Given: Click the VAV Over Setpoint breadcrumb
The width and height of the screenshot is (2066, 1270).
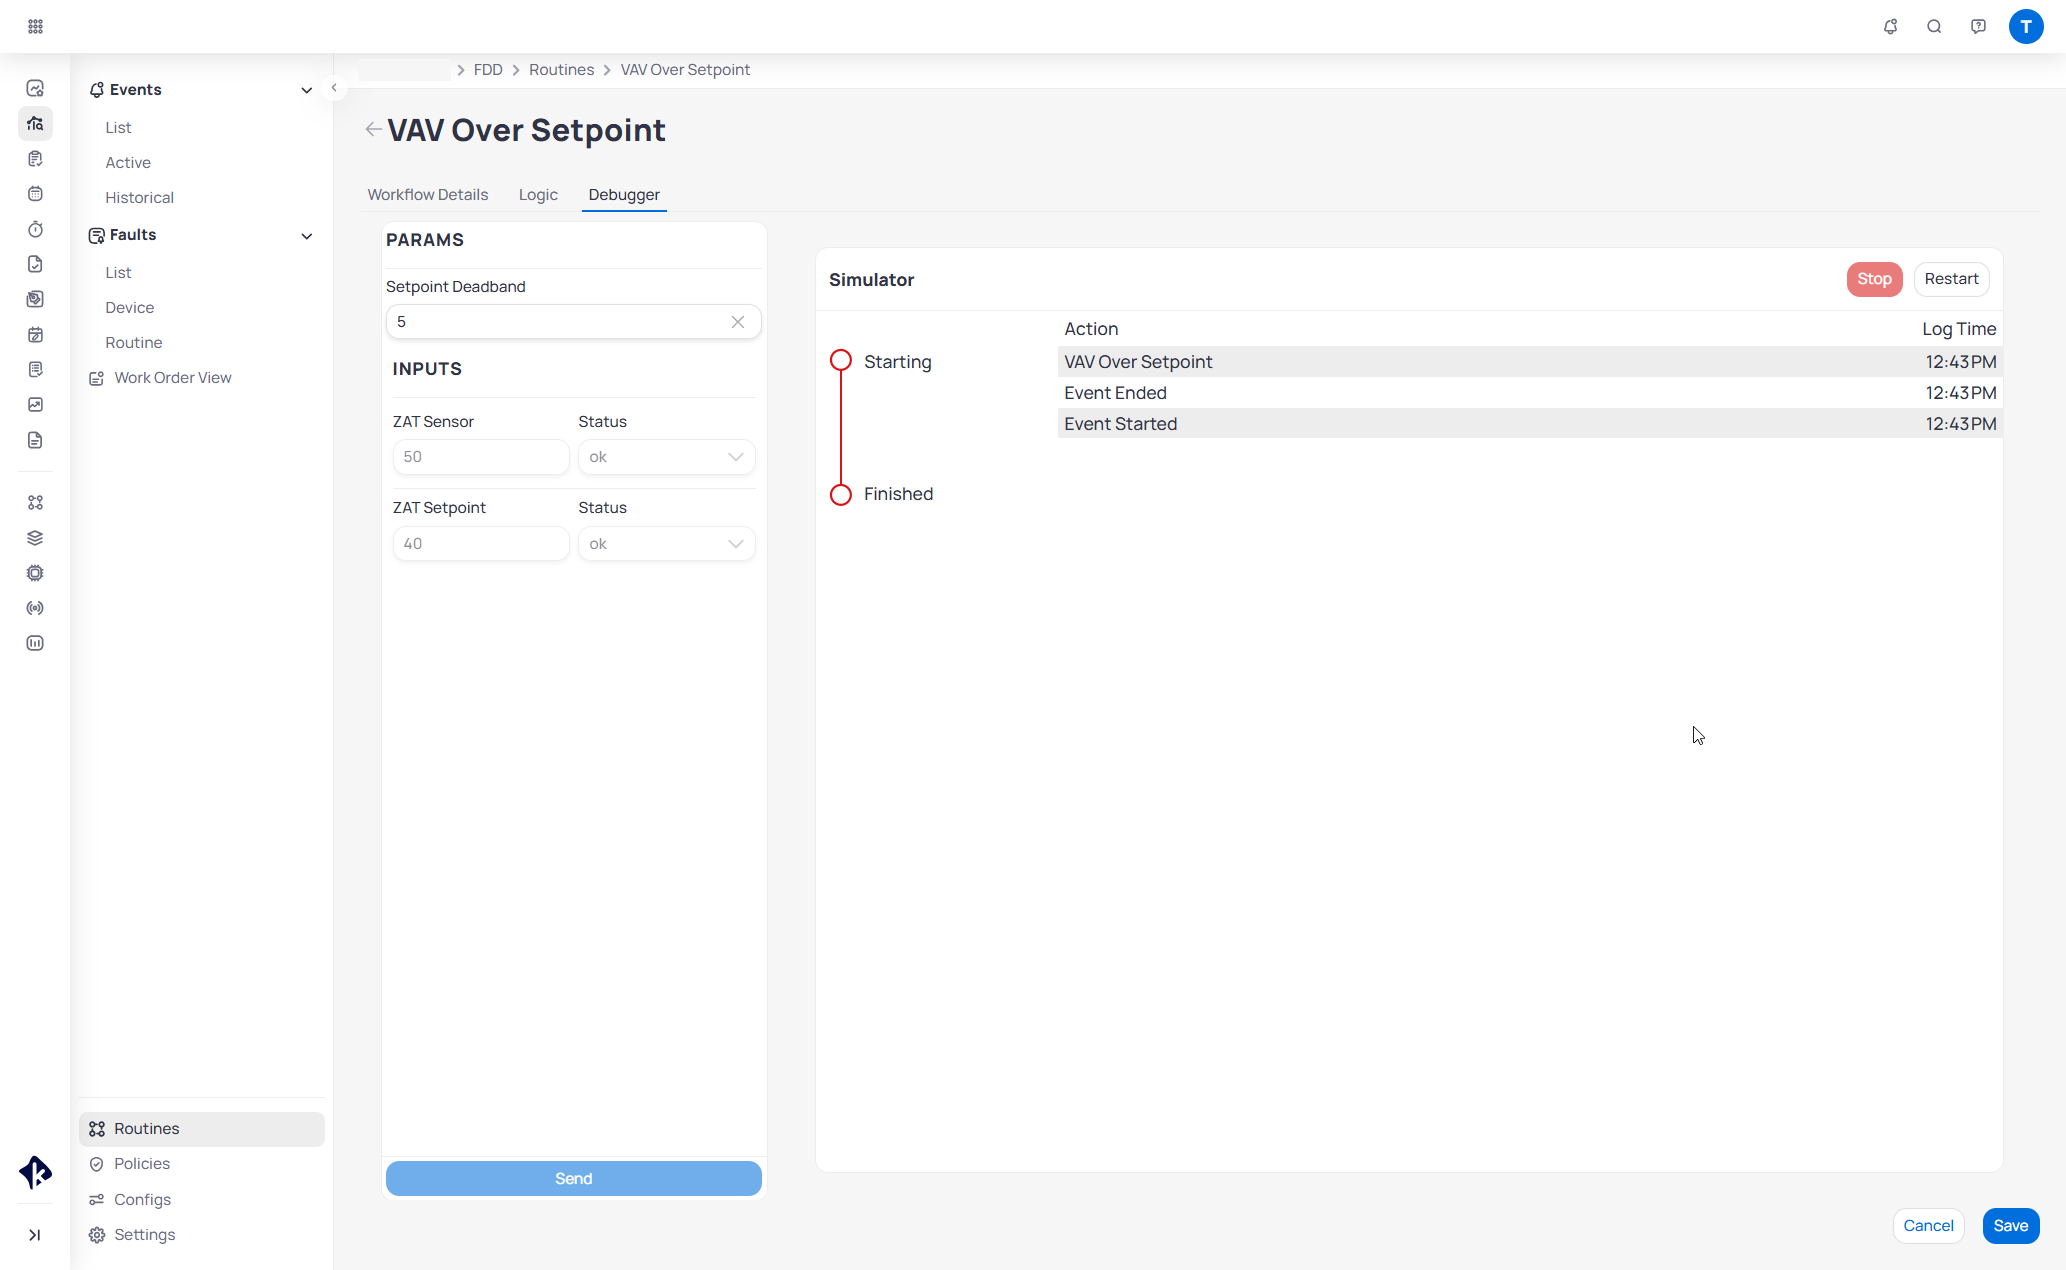Looking at the screenshot, I should [685, 70].
